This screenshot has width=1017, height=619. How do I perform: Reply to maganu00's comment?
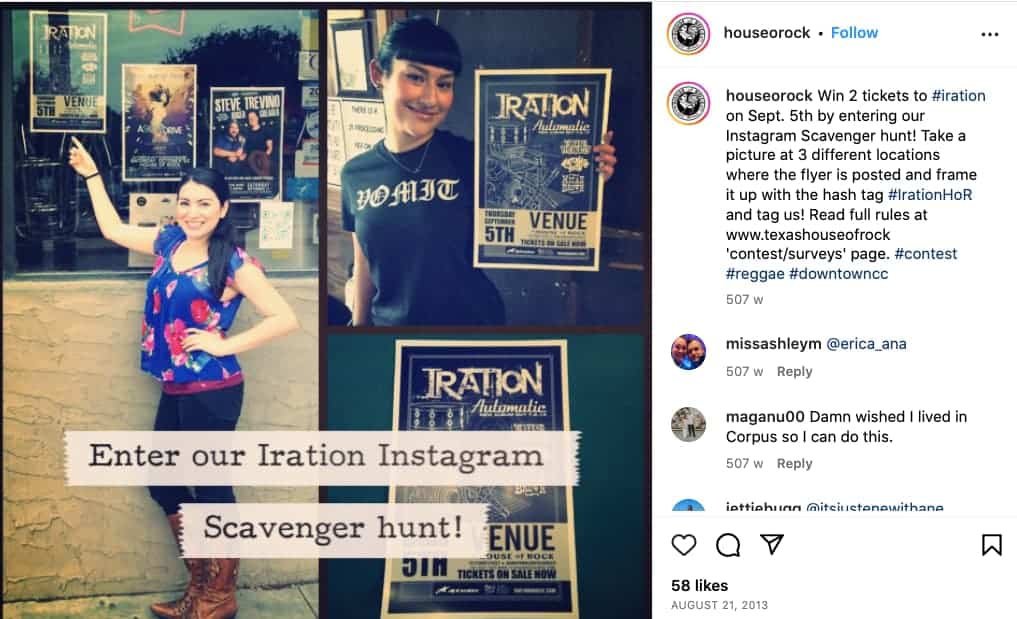point(795,463)
